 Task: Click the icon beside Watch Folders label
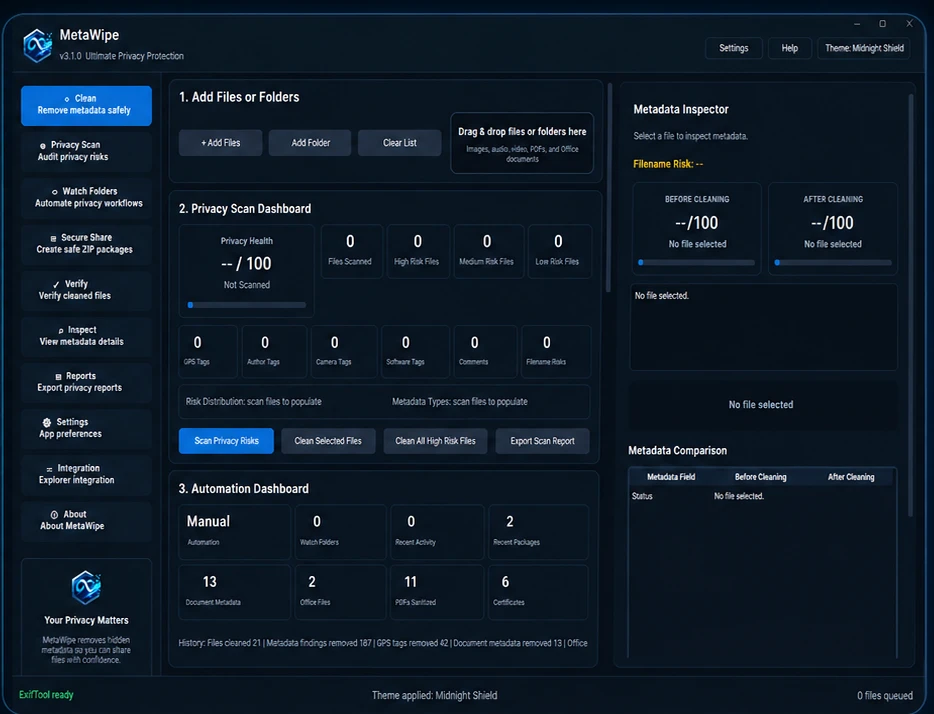[55, 192]
